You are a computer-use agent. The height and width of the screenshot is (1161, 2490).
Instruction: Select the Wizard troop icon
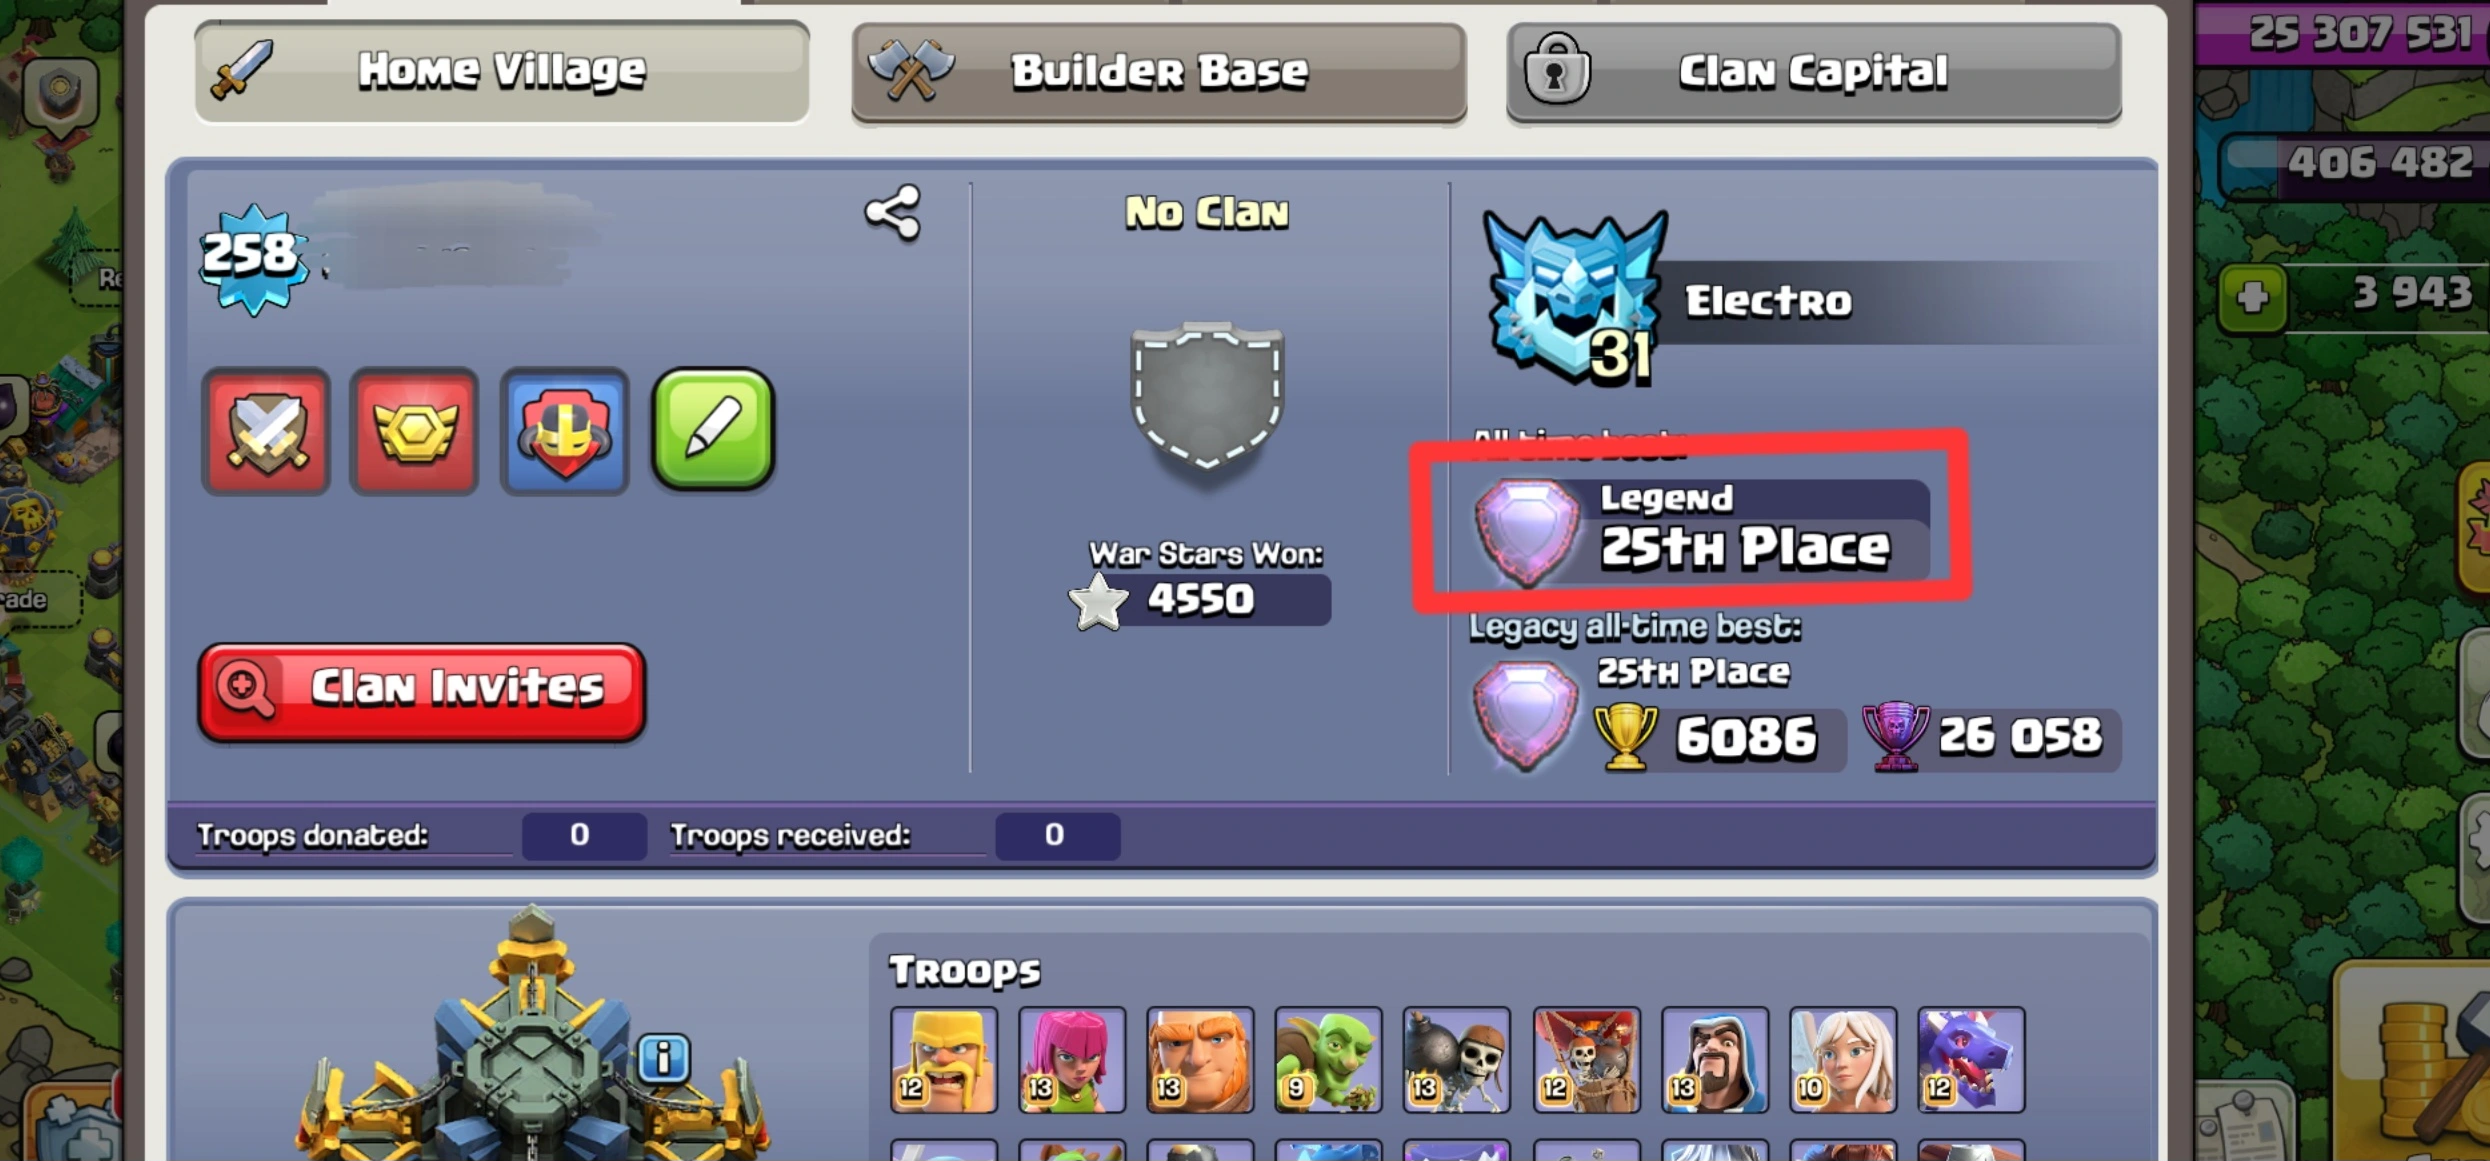(1714, 1060)
